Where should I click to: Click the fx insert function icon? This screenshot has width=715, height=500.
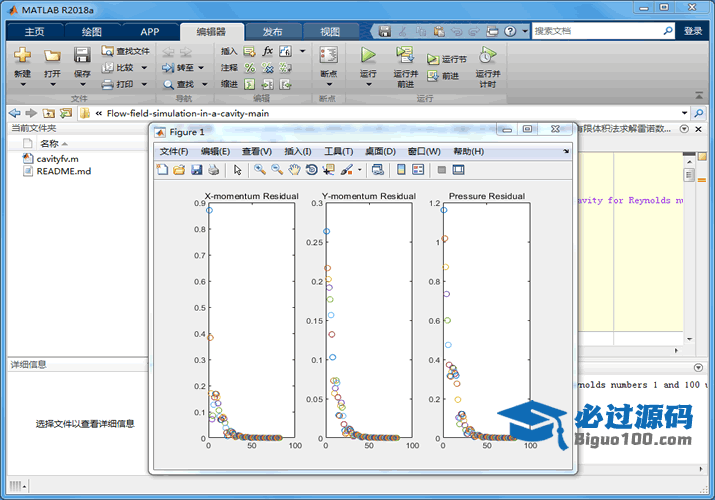(x=268, y=51)
